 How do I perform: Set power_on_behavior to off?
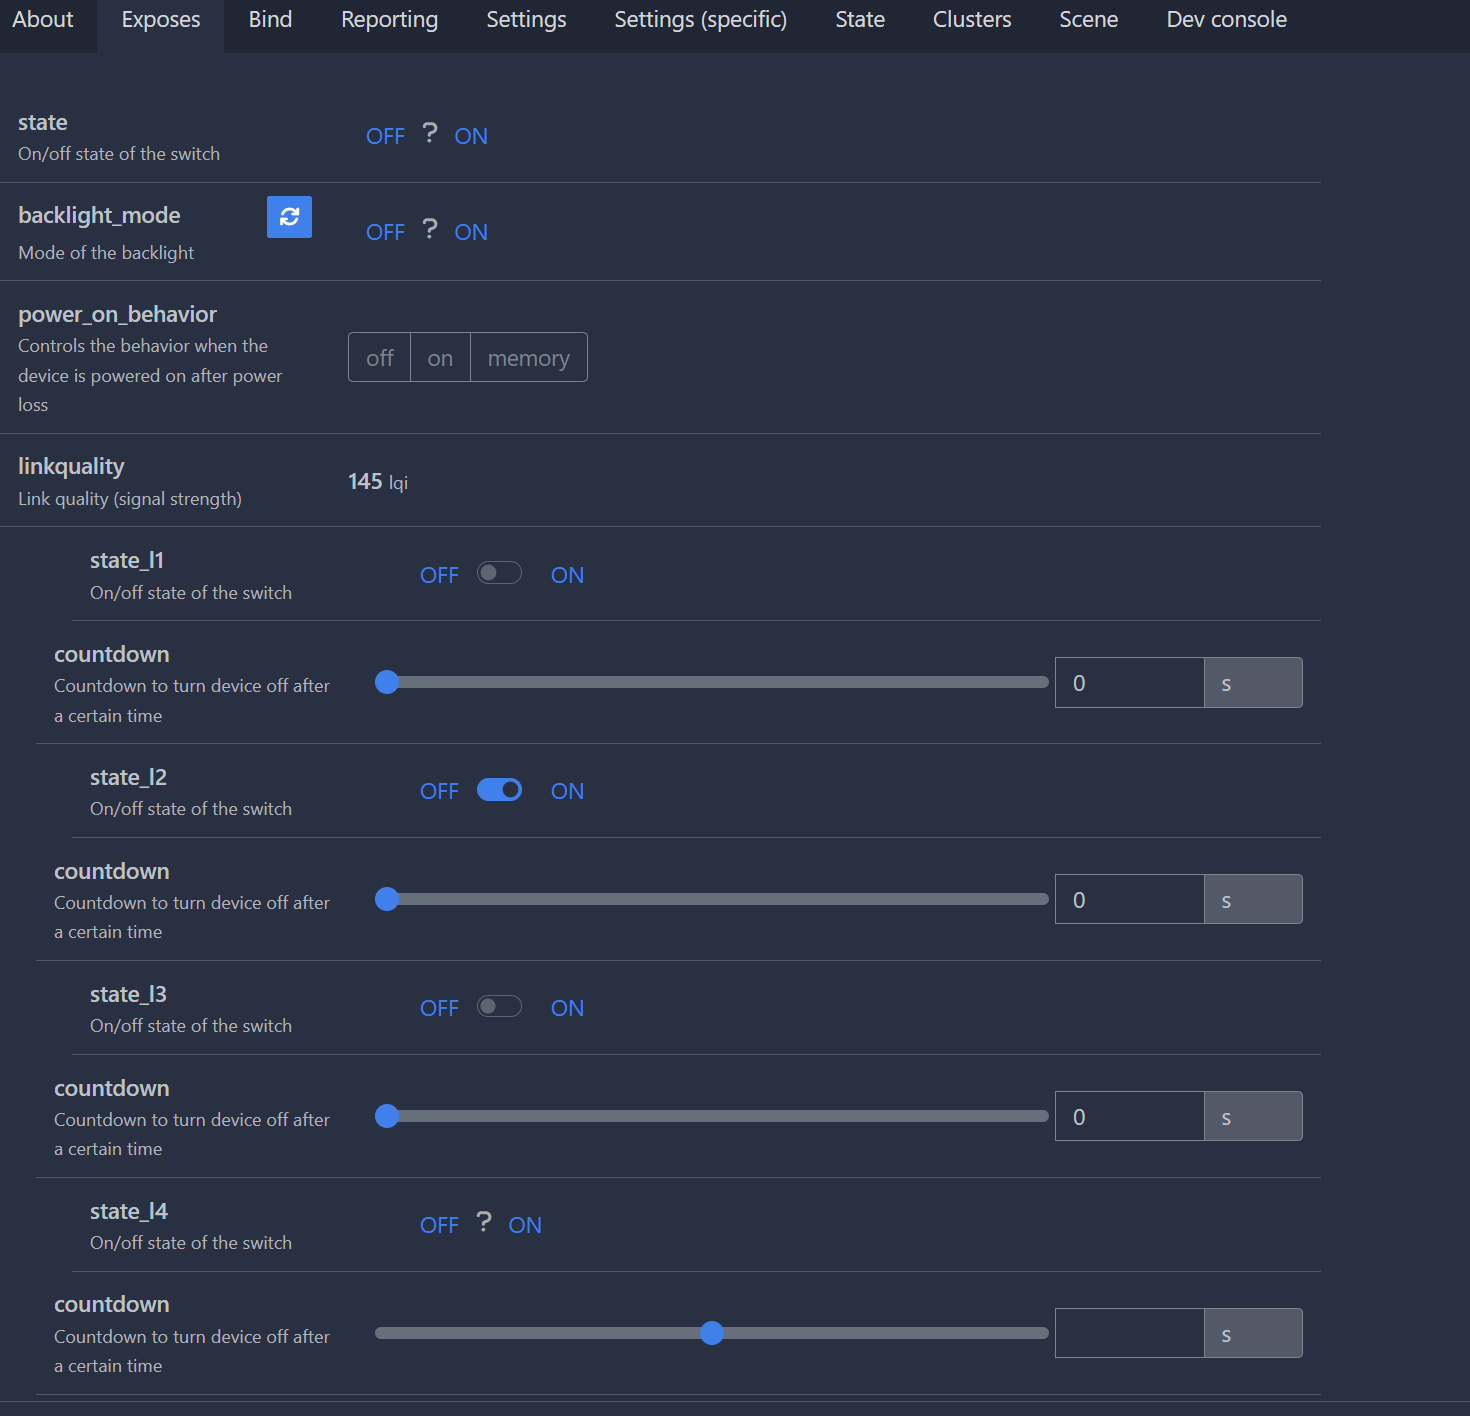379,357
